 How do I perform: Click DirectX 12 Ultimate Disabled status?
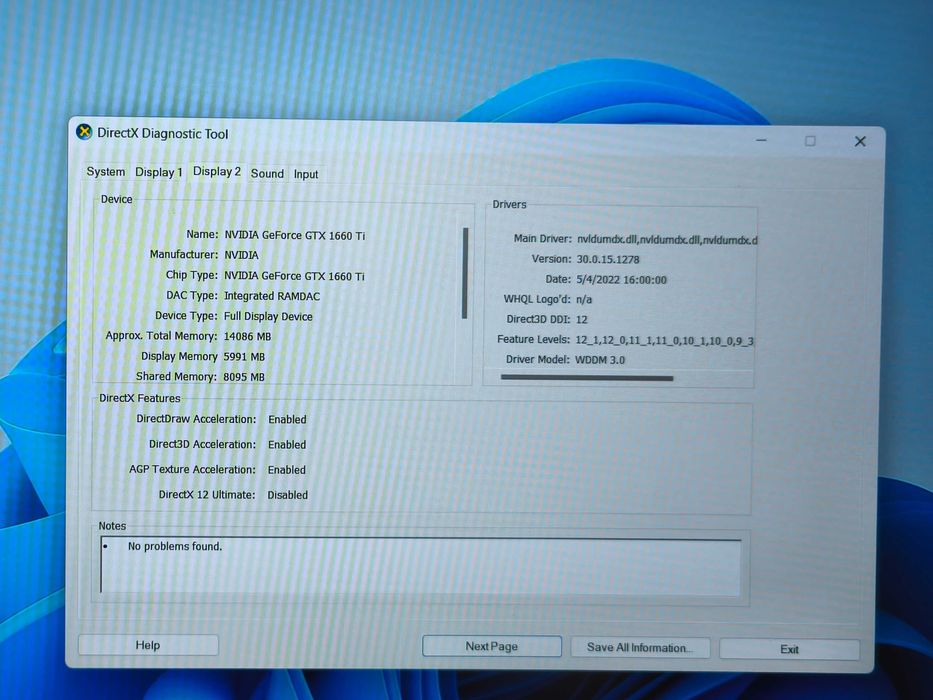[287, 495]
